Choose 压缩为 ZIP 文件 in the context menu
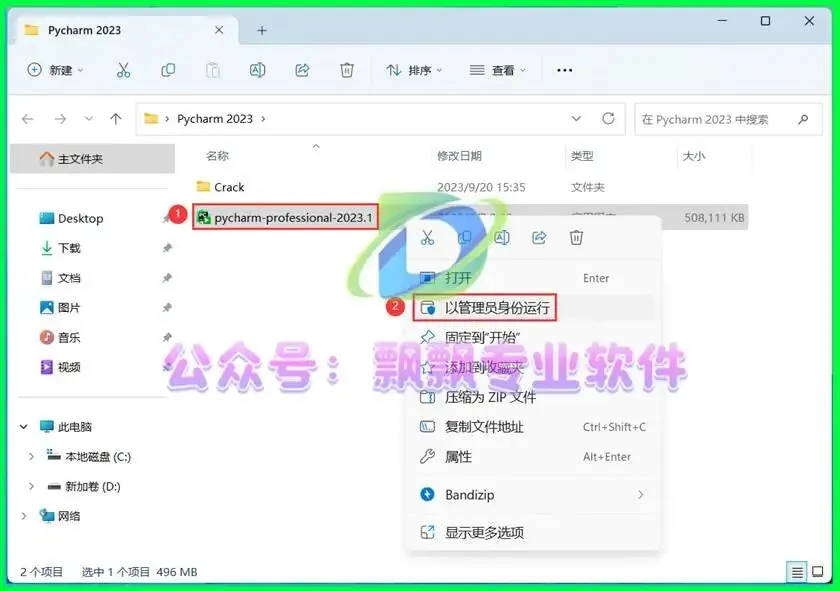This screenshot has height=591, width=840. 534,397
